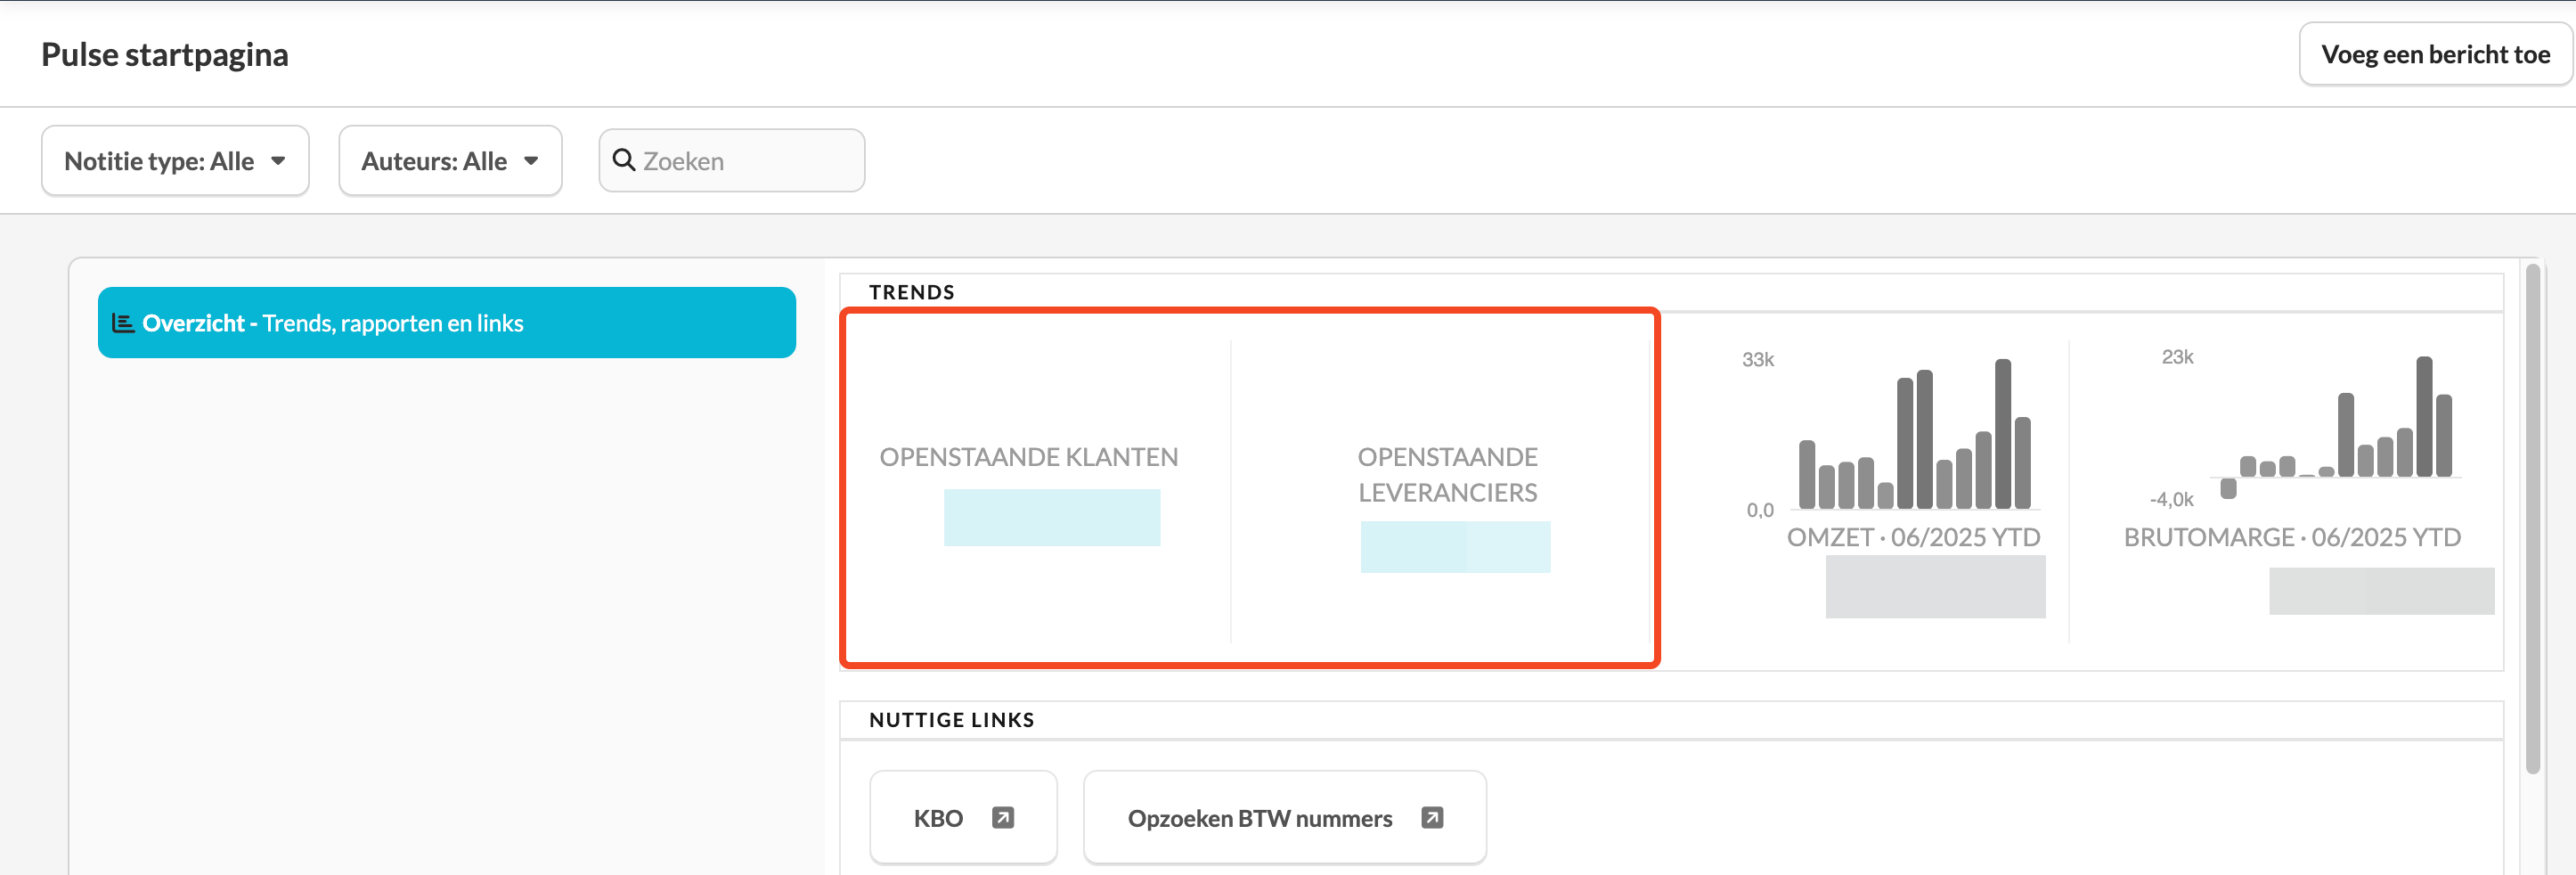Click the TRENDS section heading

click(x=911, y=292)
